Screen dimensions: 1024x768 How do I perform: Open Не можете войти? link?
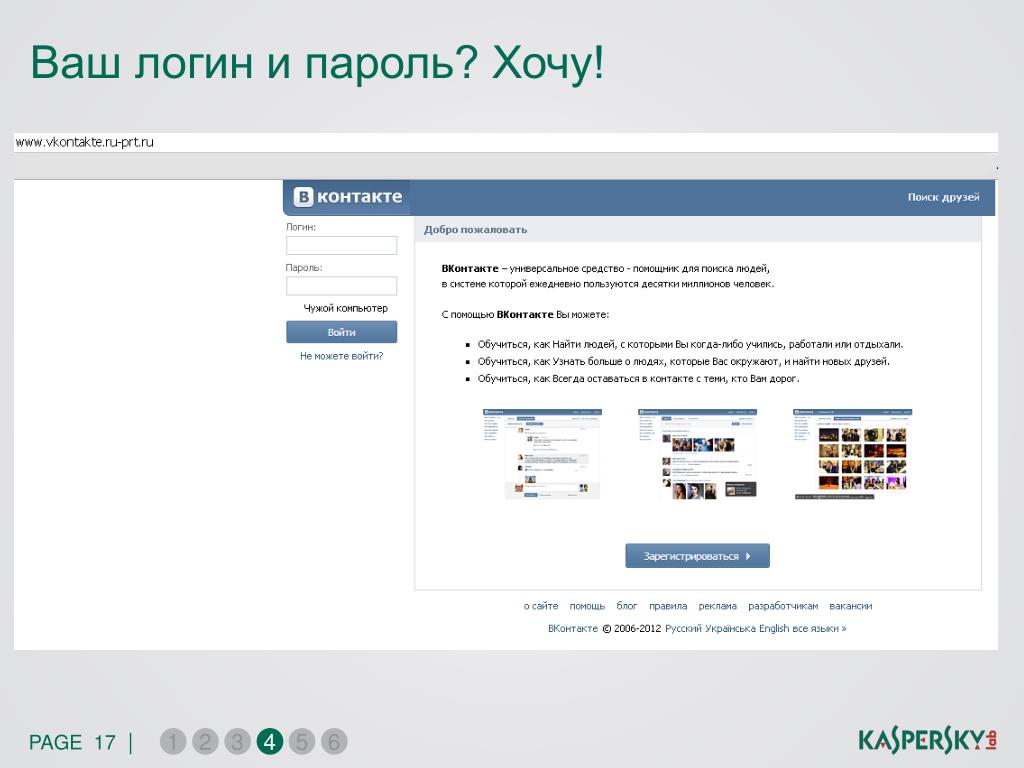[x=342, y=356]
